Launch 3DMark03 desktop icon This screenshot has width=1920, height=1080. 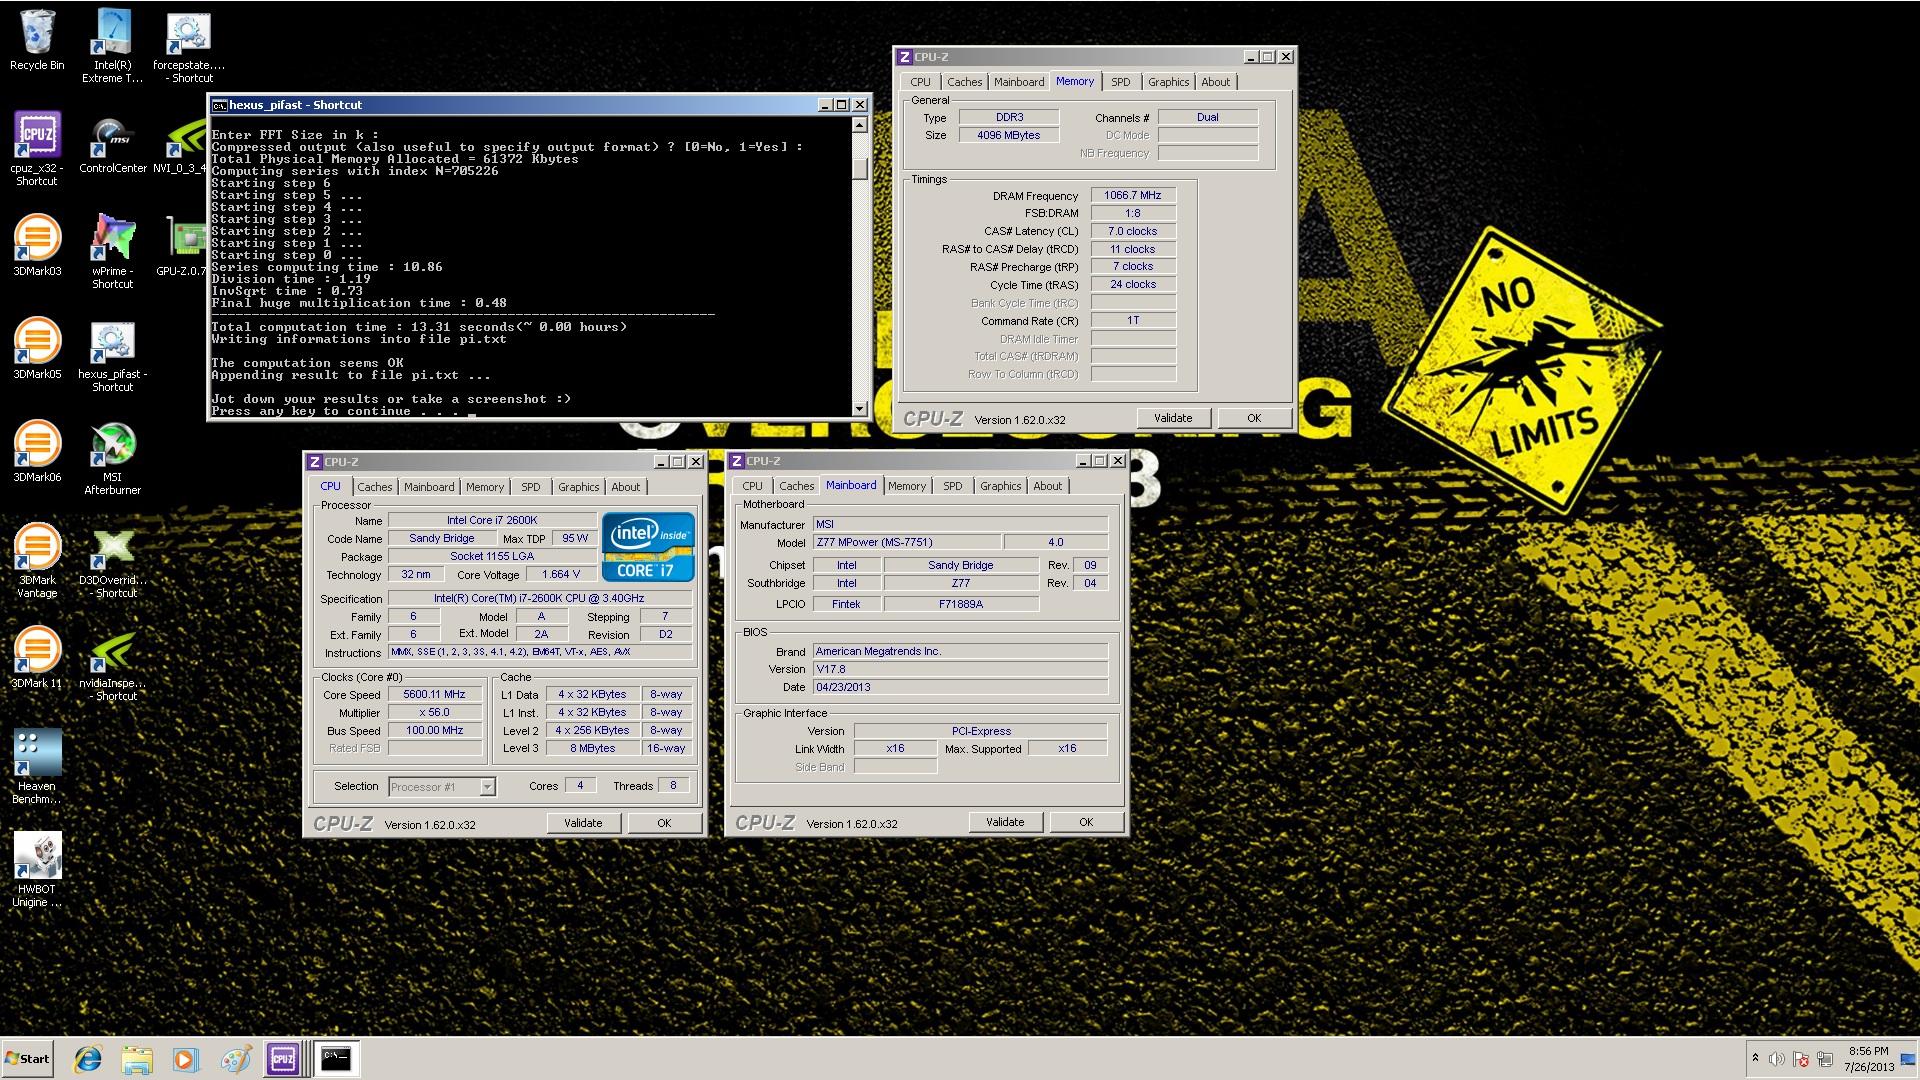coord(37,245)
